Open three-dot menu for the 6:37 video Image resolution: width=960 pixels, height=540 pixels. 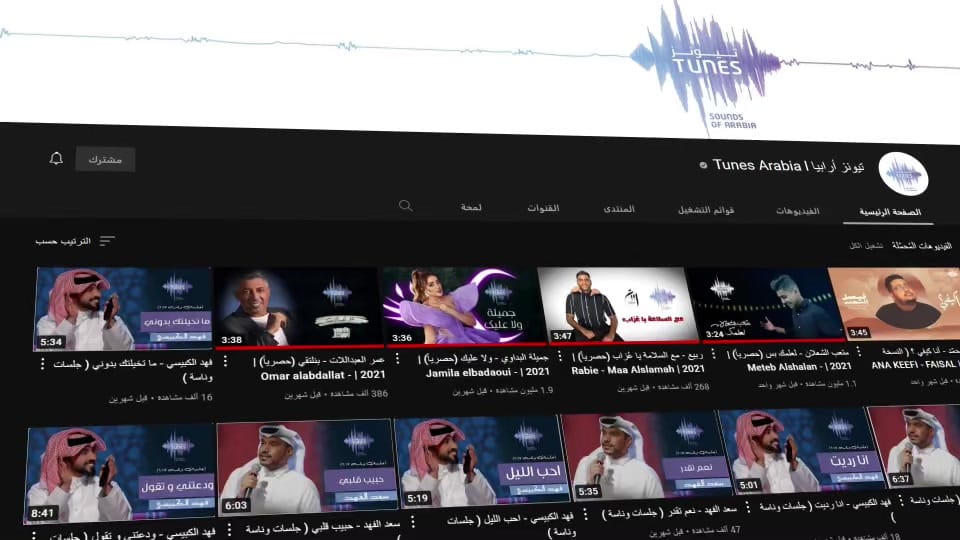(x=901, y=500)
